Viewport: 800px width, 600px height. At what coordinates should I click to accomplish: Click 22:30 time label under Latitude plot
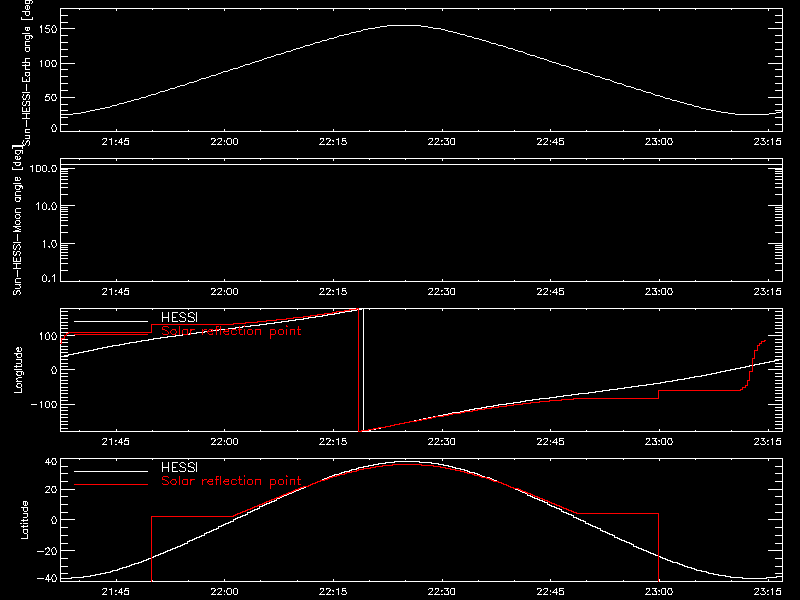pyautogui.click(x=441, y=592)
